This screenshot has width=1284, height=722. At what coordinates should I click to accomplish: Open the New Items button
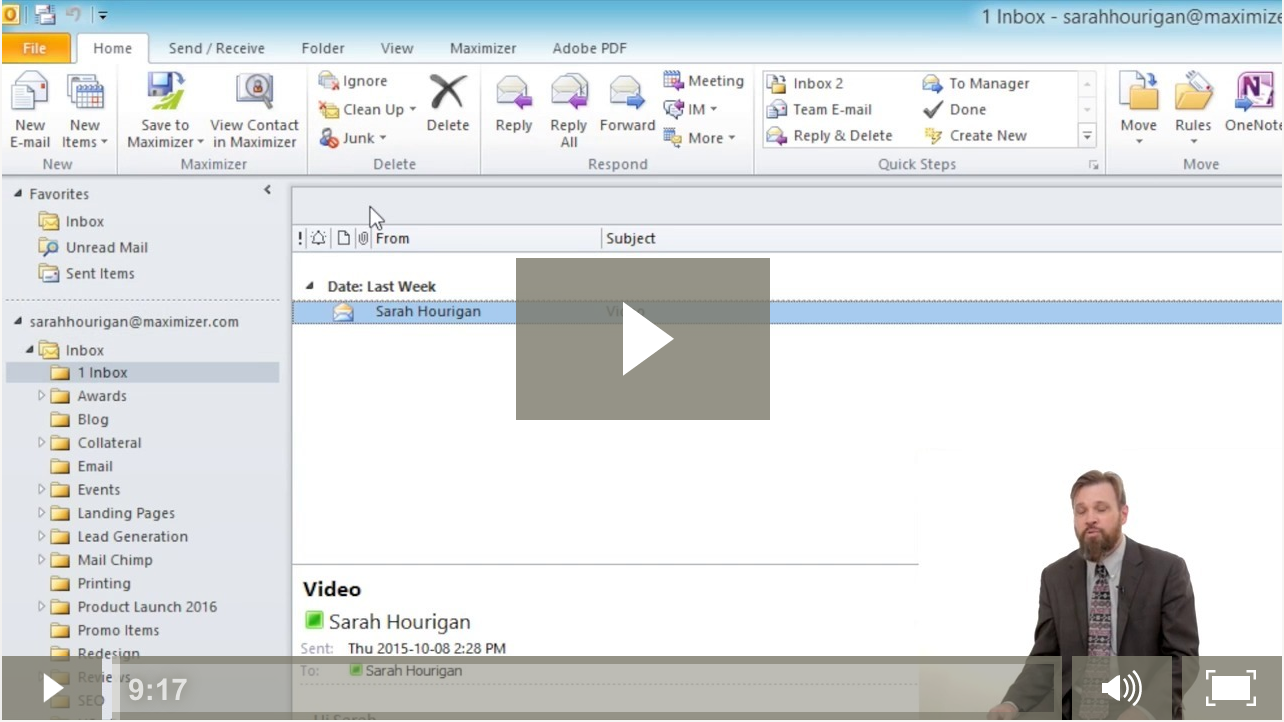[x=85, y=111]
